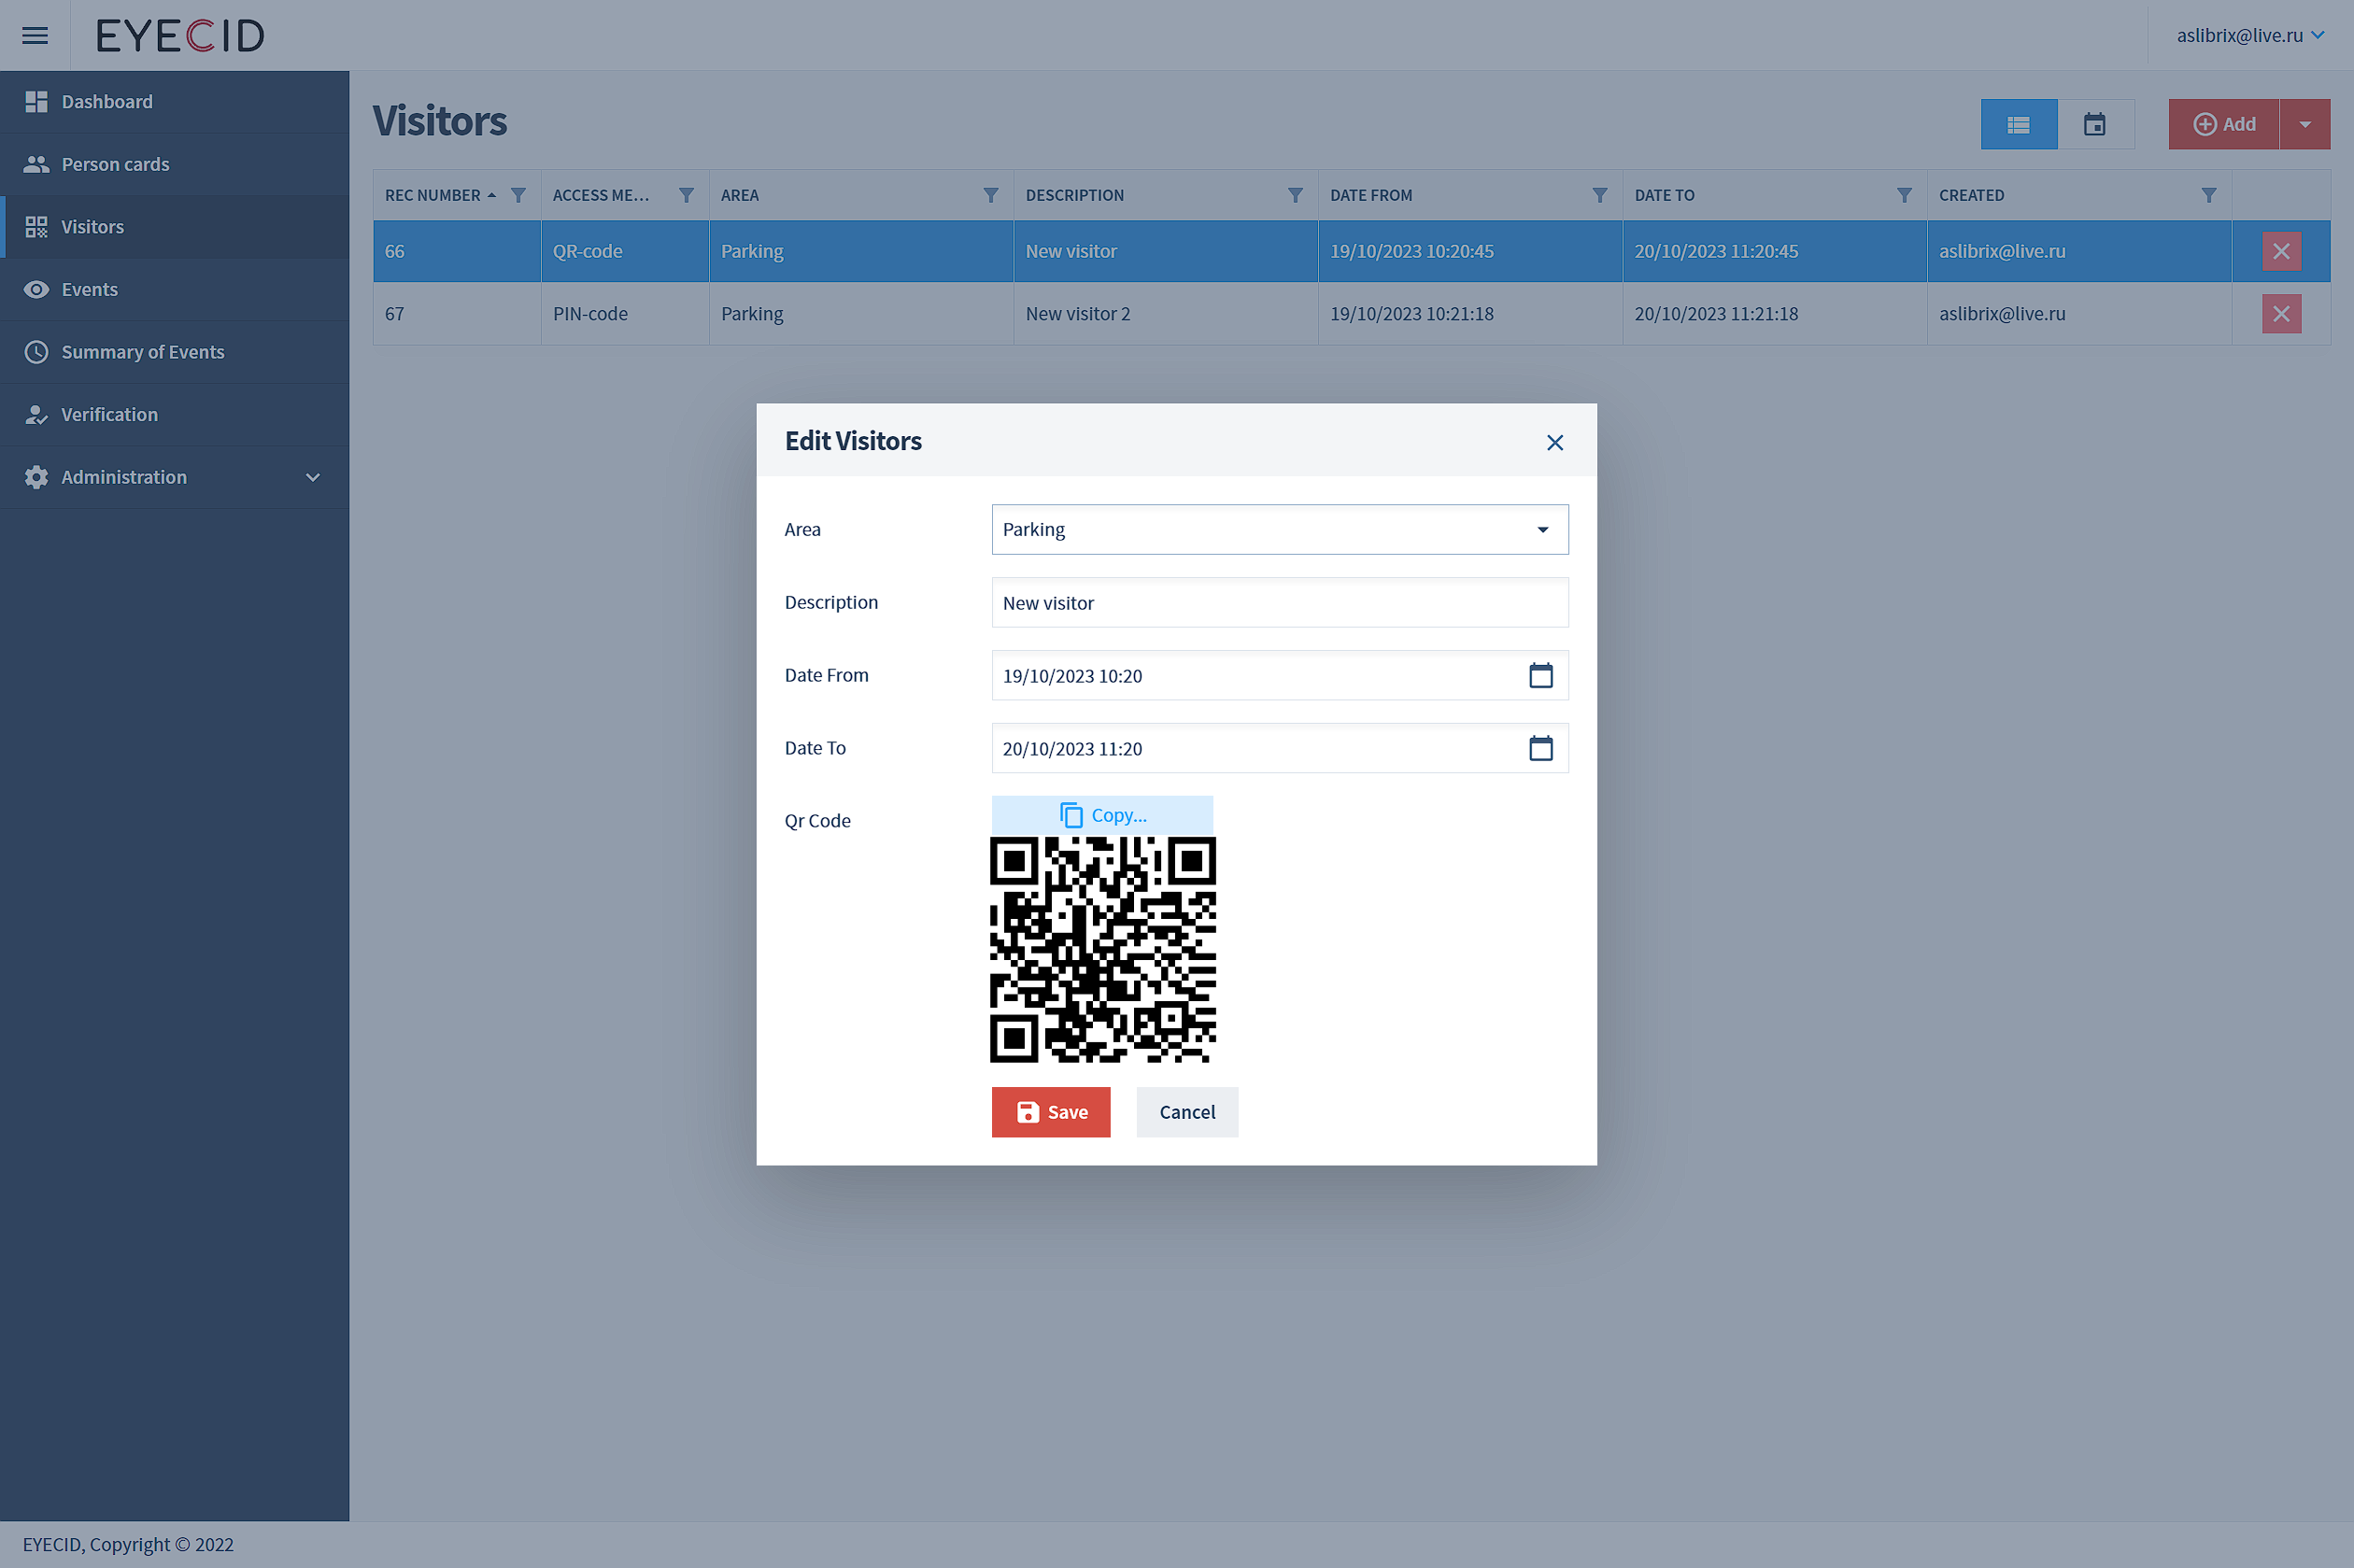Click the Add visitor button

[2224, 124]
